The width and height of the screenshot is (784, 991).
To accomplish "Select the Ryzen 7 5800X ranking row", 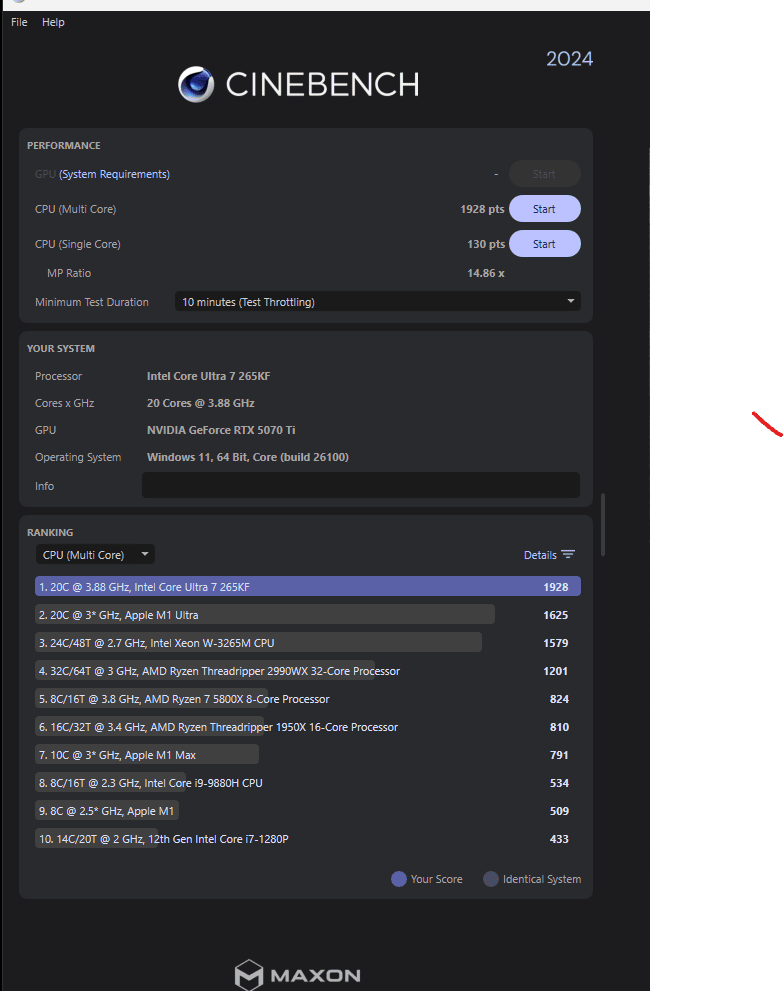I will (x=308, y=698).
